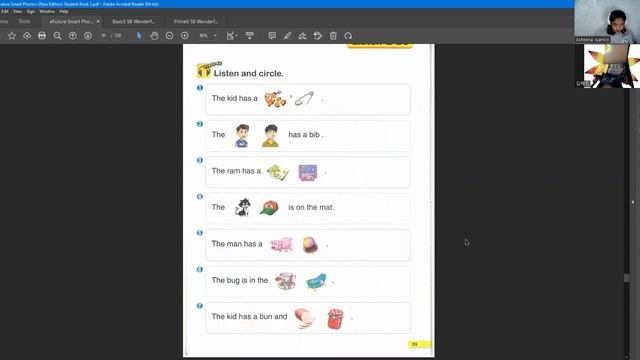The height and width of the screenshot is (360, 640).
Task: Open find with the magnifier icon
Action: [58, 36]
